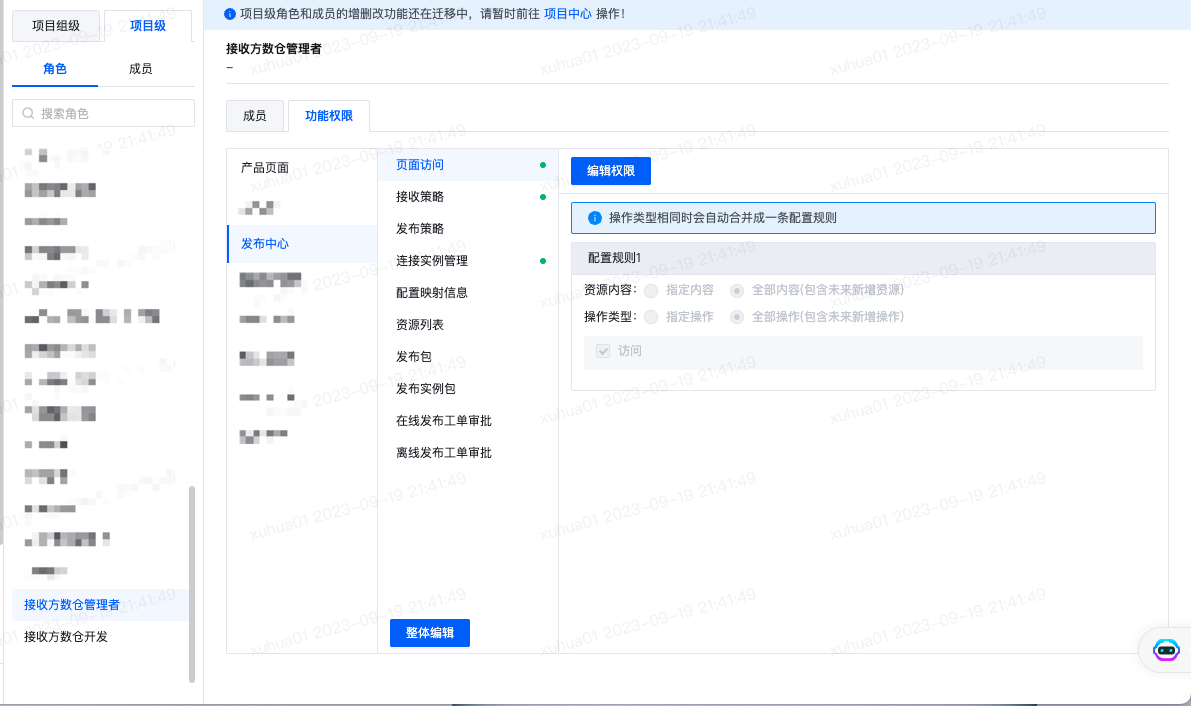Switch to the 项目级 tab

click(147, 26)
